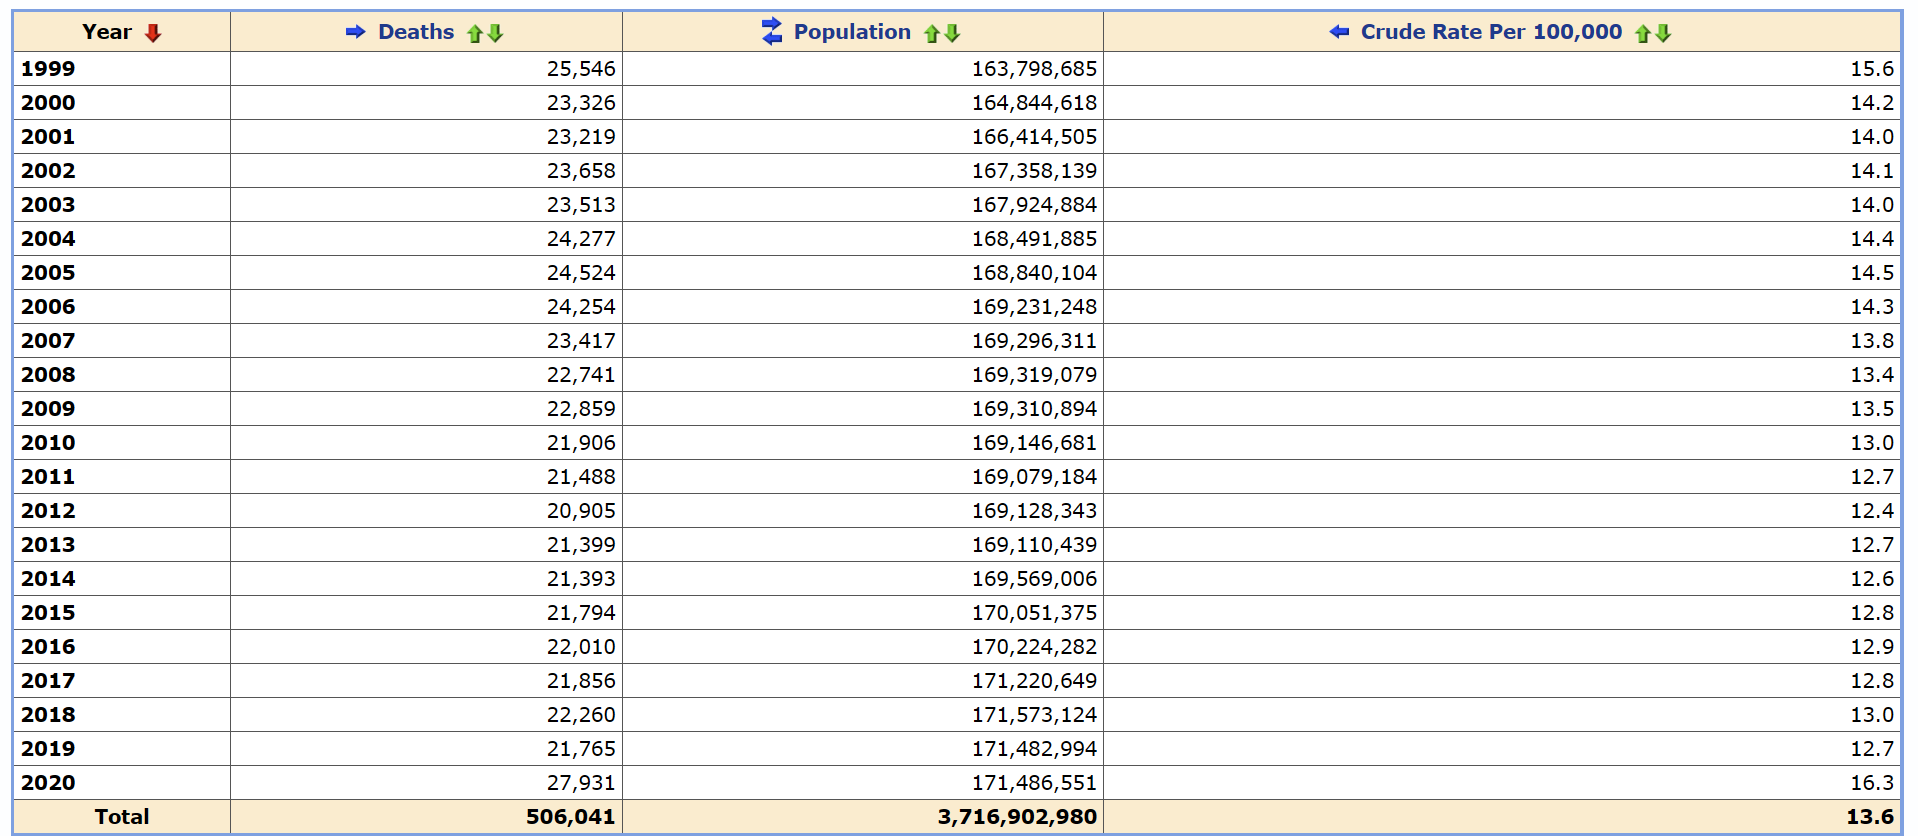Click the Total row label
Image resolution: width=1918 pixels, height=836 pixels.
[x=122, y=817]
